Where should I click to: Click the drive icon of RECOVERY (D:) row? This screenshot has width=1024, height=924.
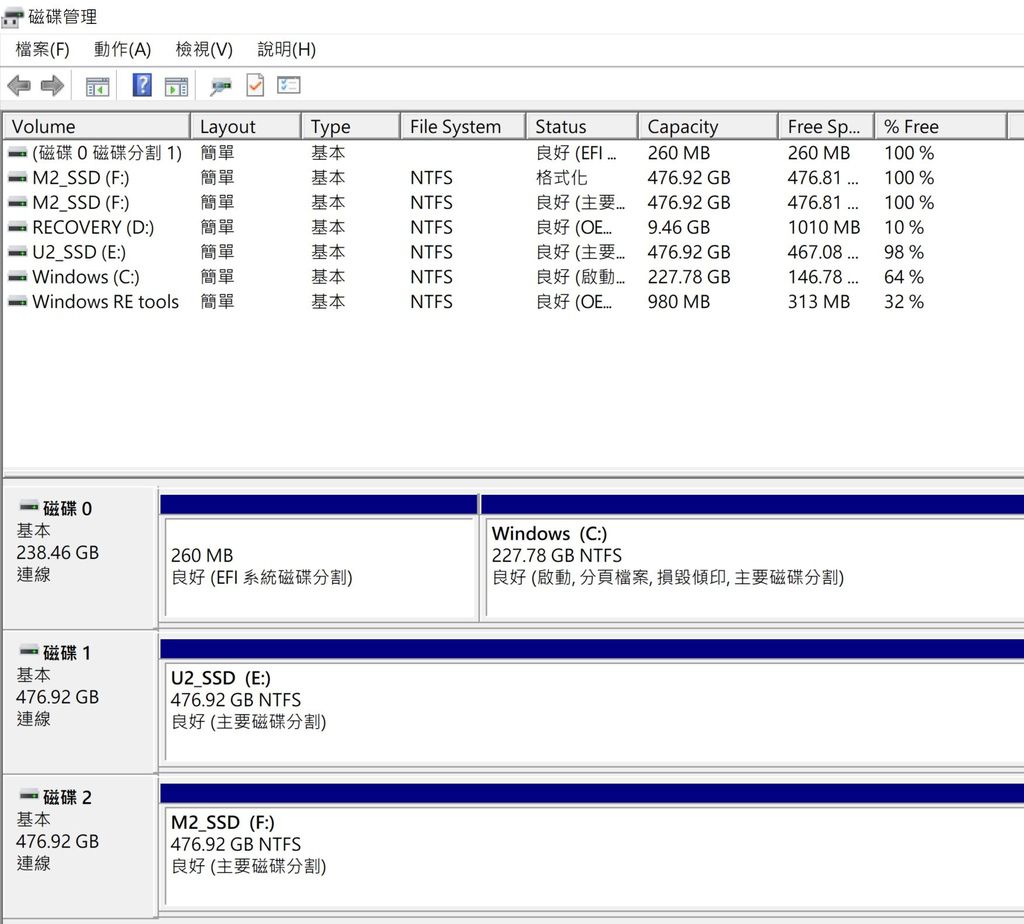click(18, 228)
